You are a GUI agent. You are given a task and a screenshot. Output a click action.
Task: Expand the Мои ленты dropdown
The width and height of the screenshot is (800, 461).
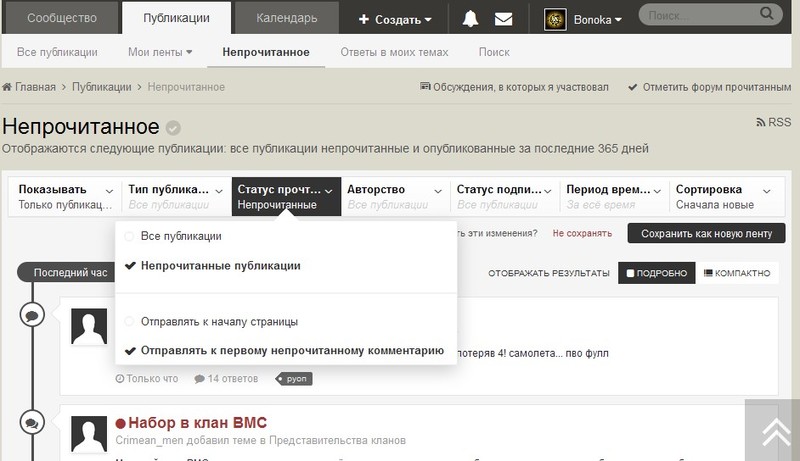160,52
